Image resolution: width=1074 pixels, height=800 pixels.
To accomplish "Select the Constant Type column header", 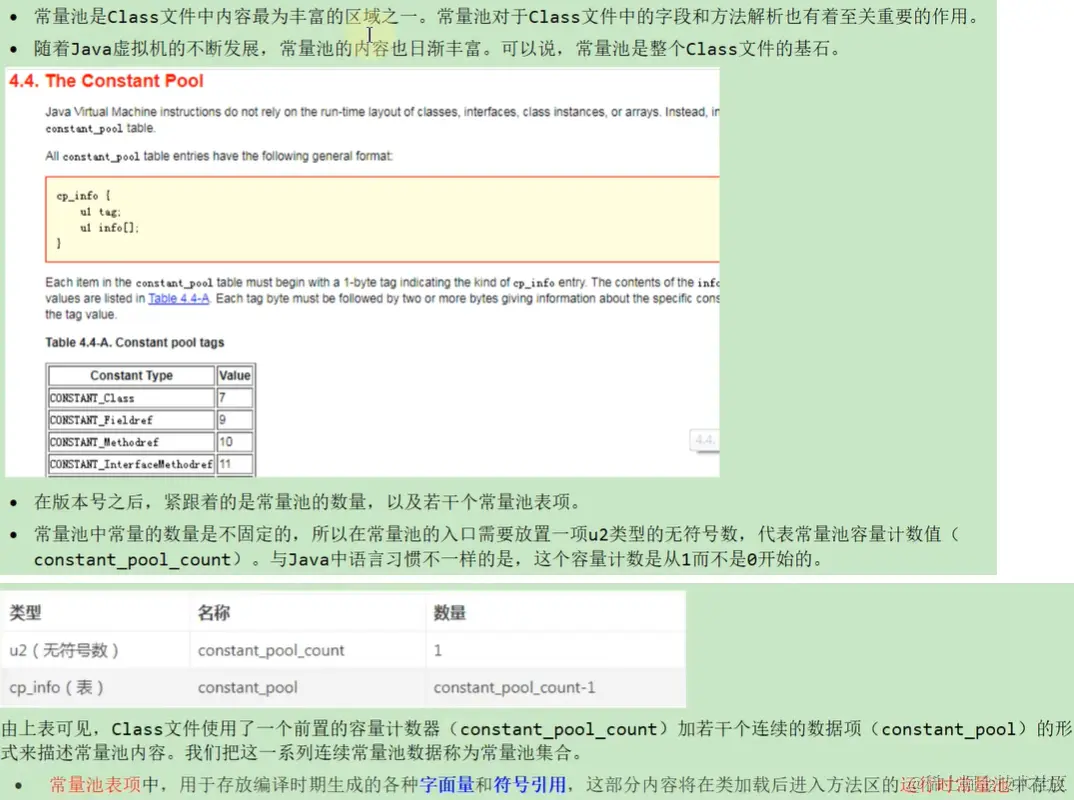I will (x=132, y=375).
